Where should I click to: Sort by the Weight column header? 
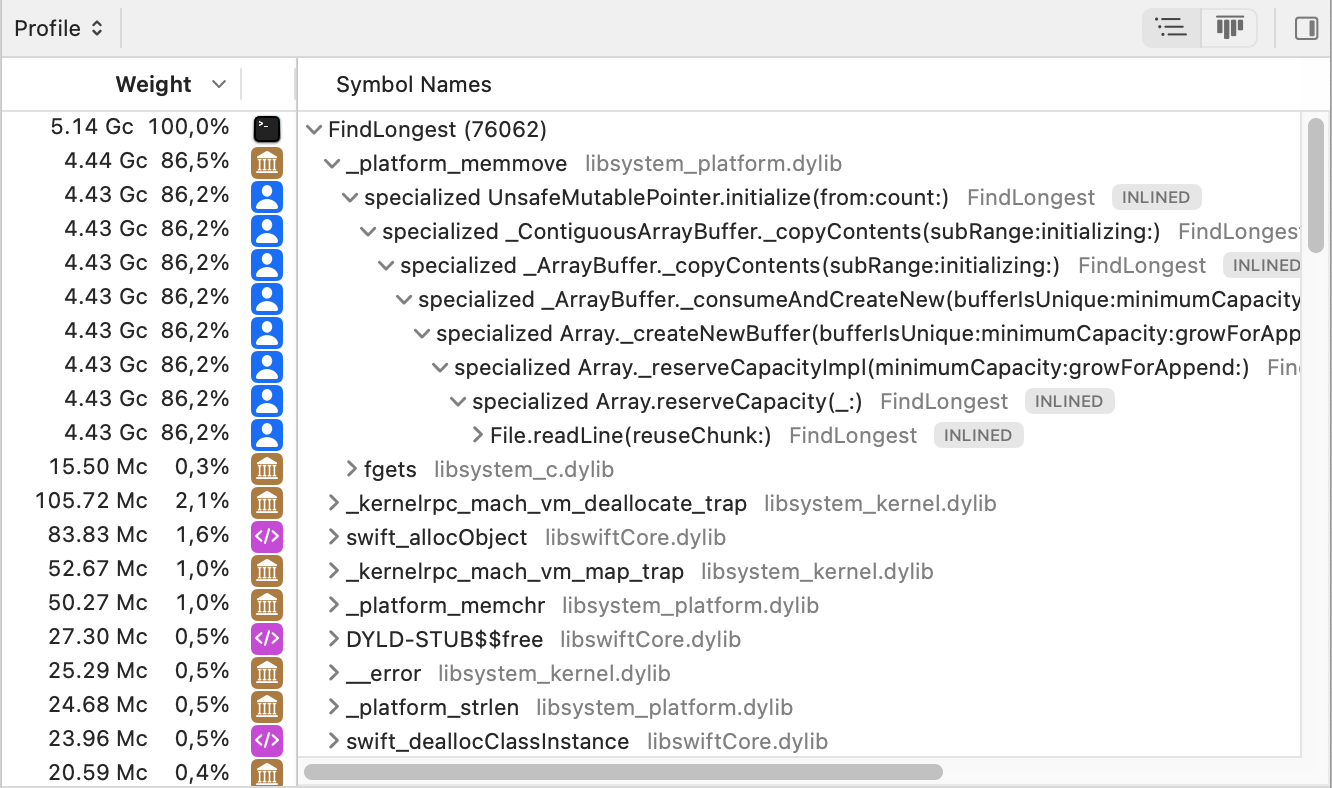point(153,85)
